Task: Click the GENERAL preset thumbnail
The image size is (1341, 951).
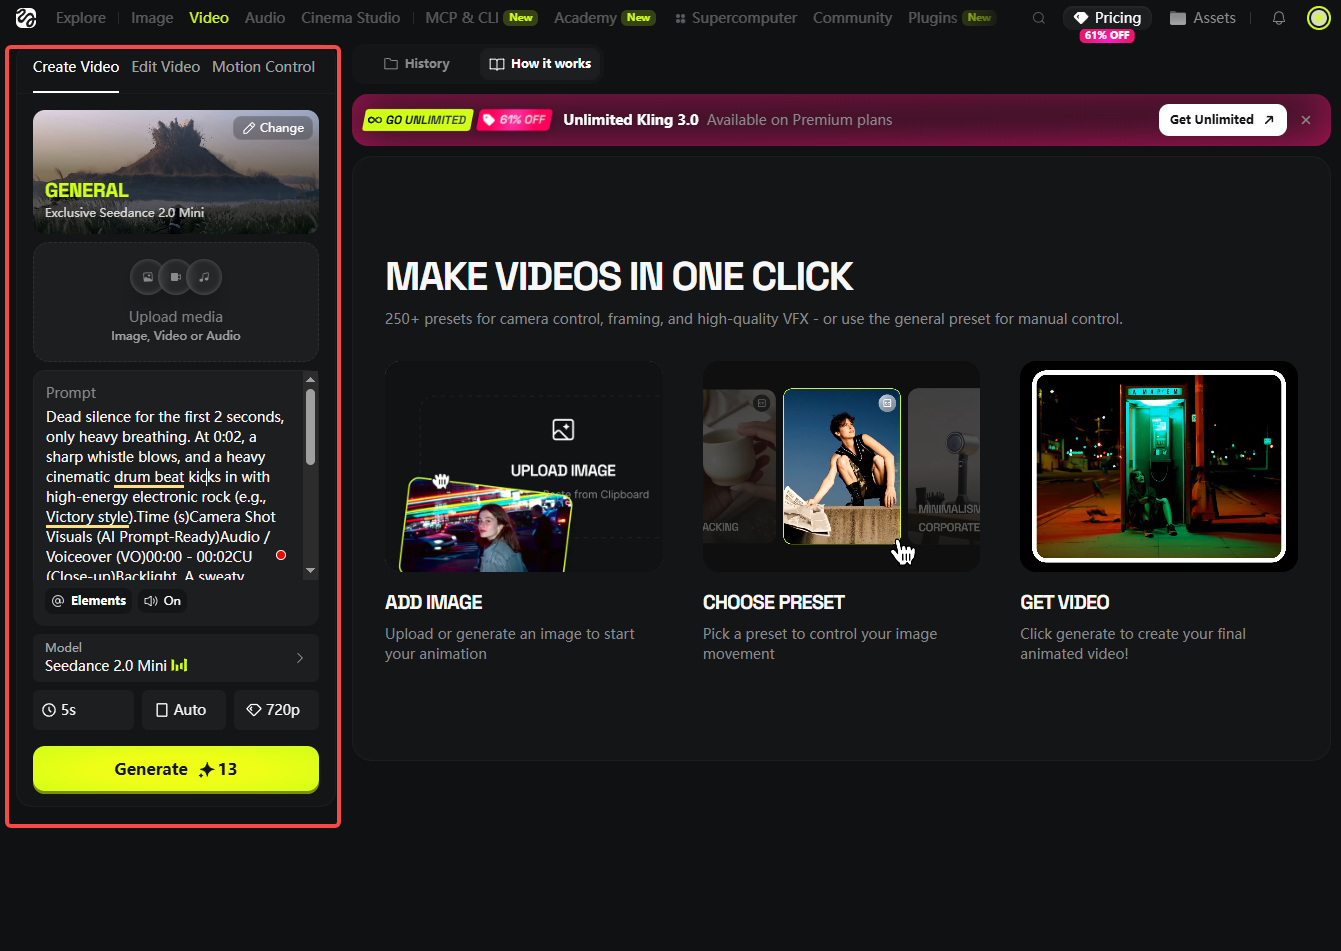Action: tap(176, 171)
